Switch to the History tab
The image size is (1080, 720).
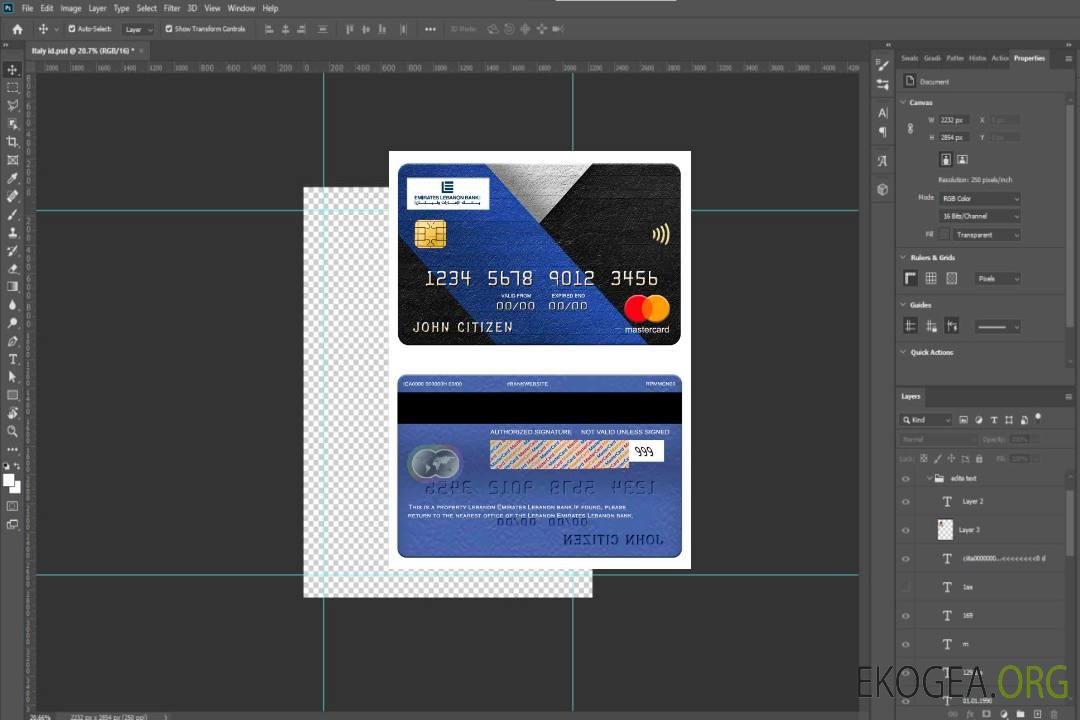(x=977, y=59)
